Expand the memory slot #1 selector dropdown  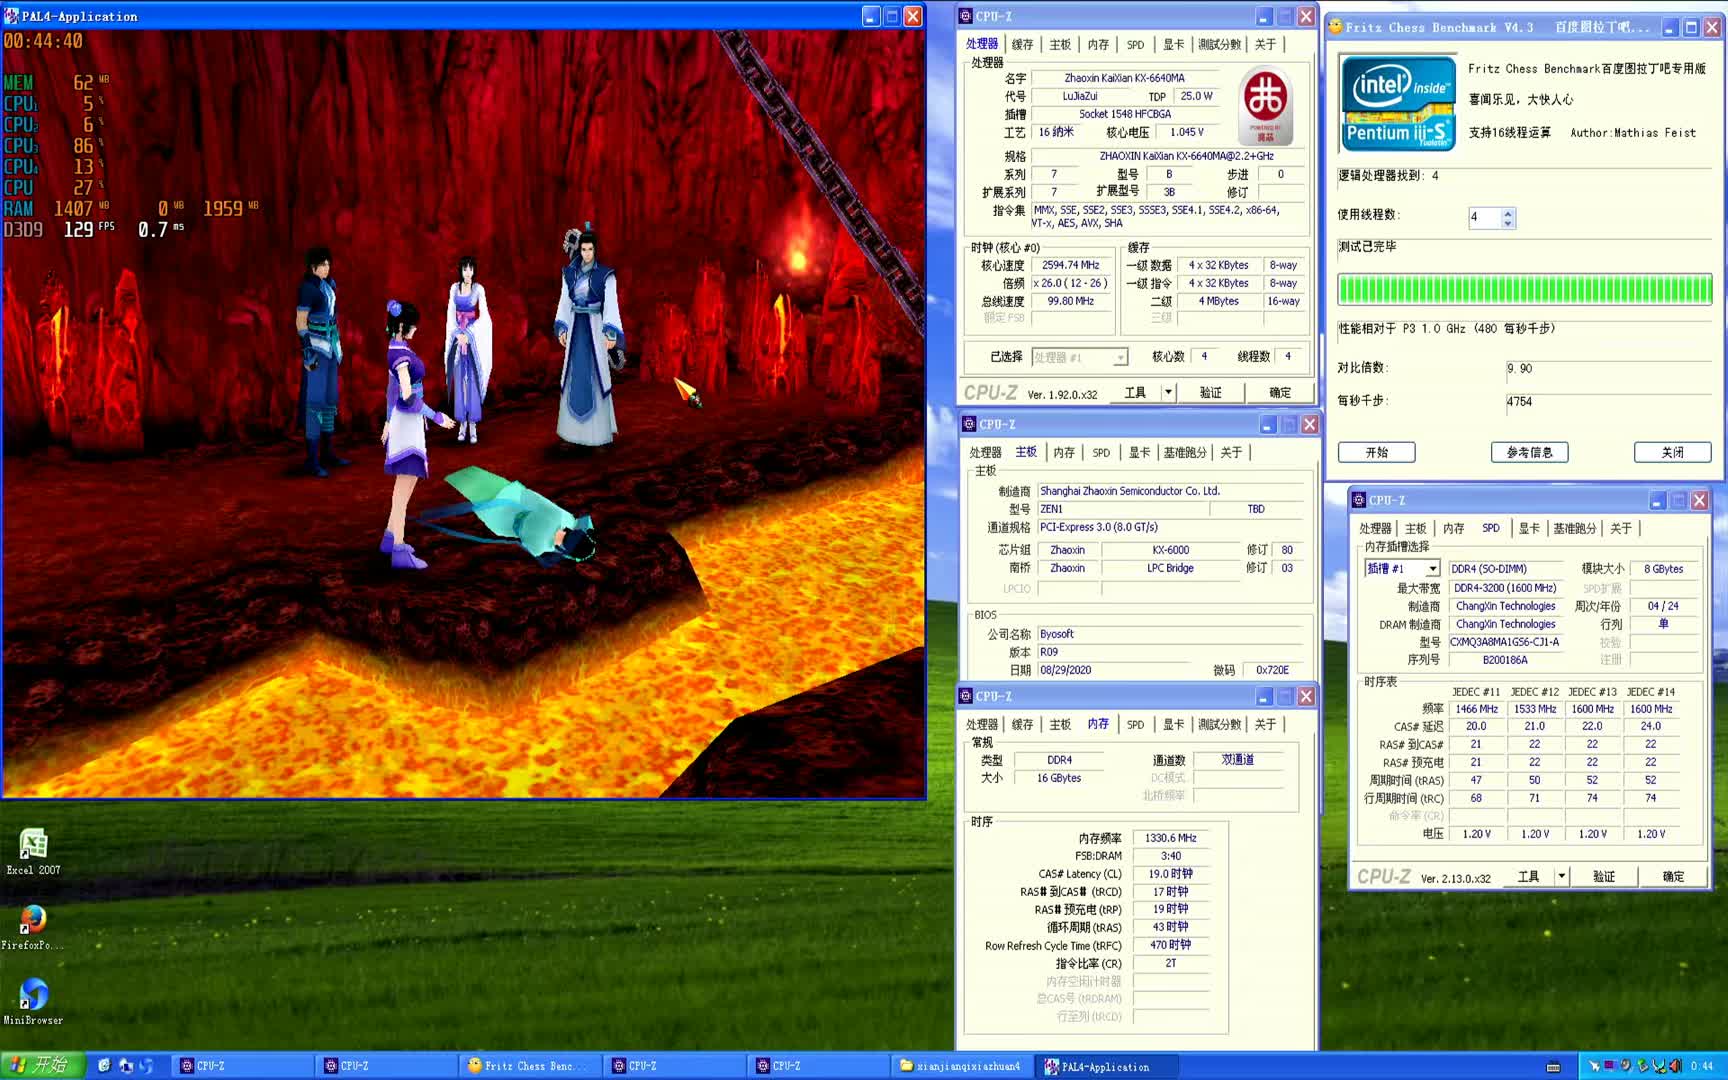click(1432, 569)
